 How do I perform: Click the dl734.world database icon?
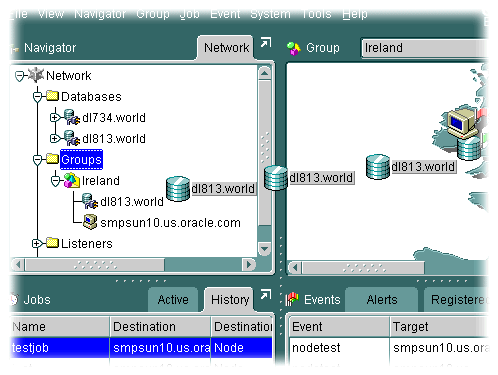pyautogui.click(x=72, y=117)
